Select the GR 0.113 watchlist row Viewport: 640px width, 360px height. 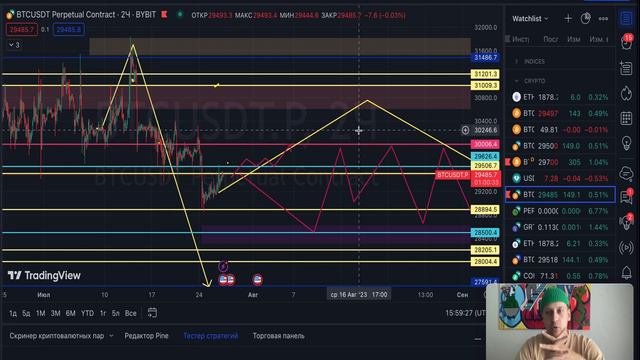[560, 227]
